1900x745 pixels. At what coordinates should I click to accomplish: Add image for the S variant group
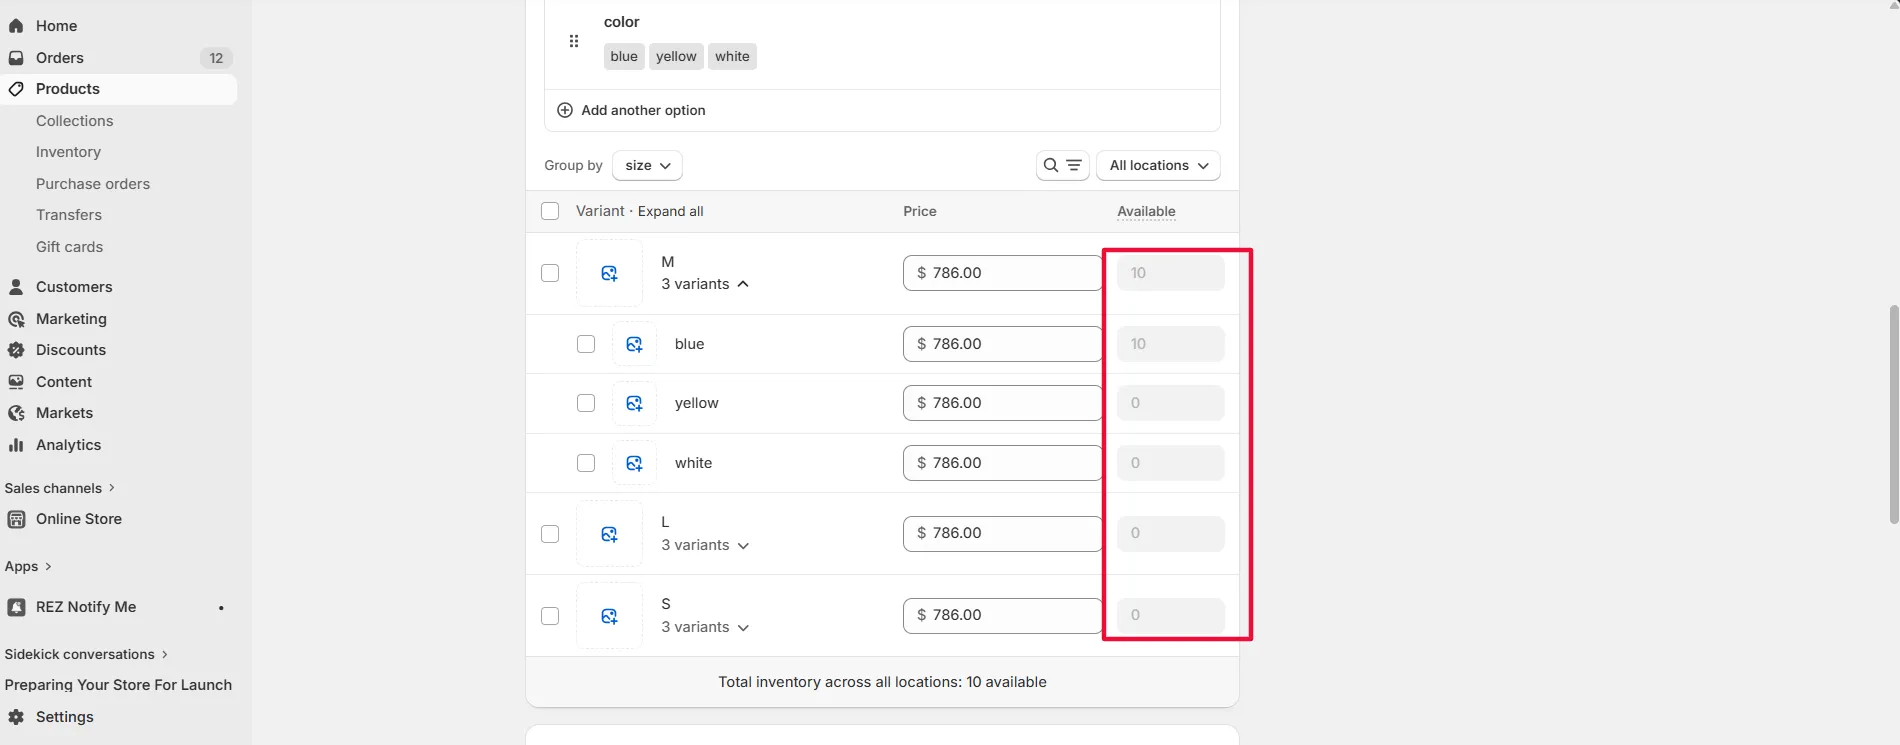coord(609,616)
